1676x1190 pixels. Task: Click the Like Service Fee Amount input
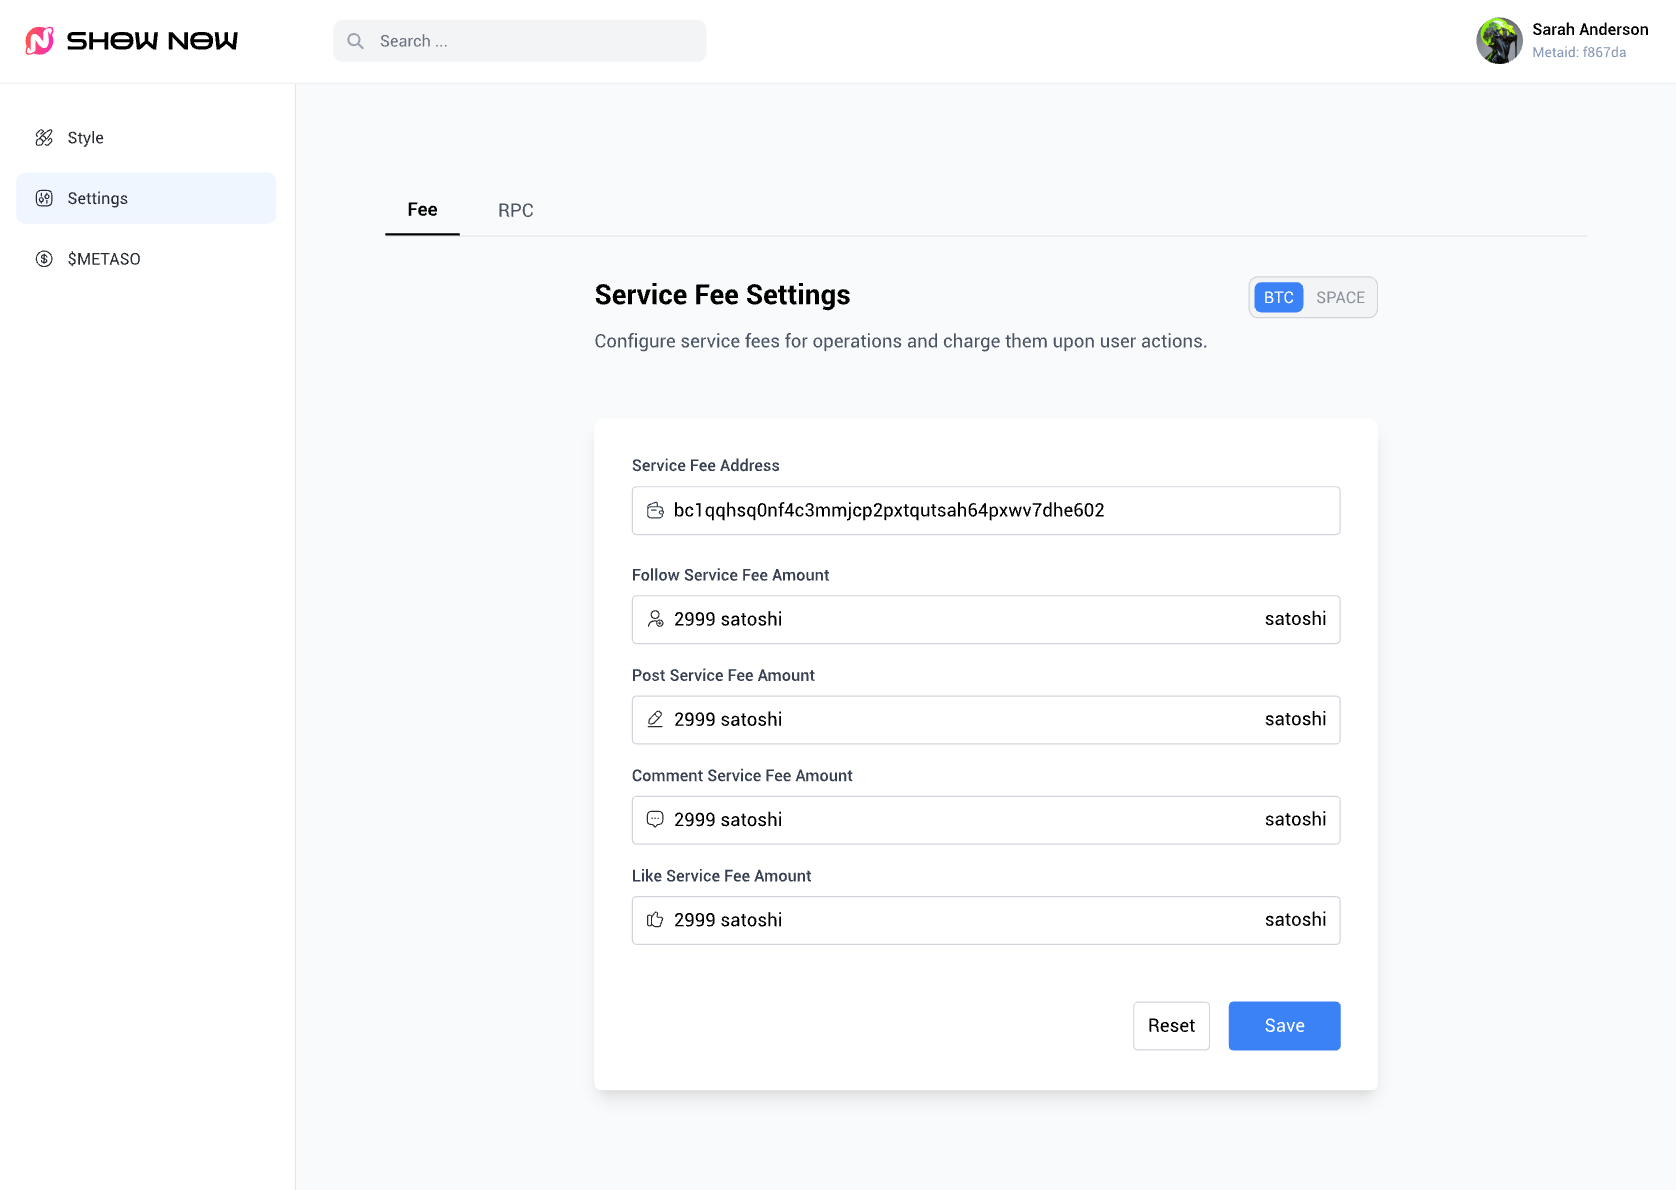[x=960, y=920]
